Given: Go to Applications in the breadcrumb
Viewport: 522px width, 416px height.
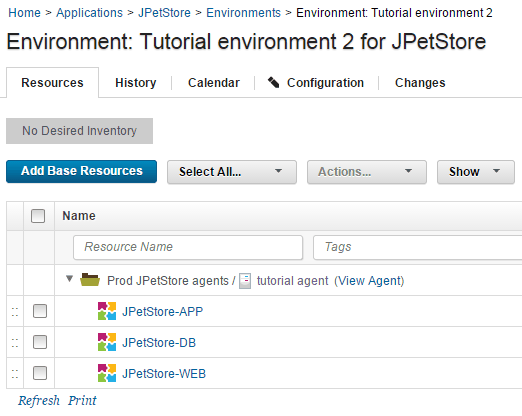Looking at the screenshot, I should (89, 13).
